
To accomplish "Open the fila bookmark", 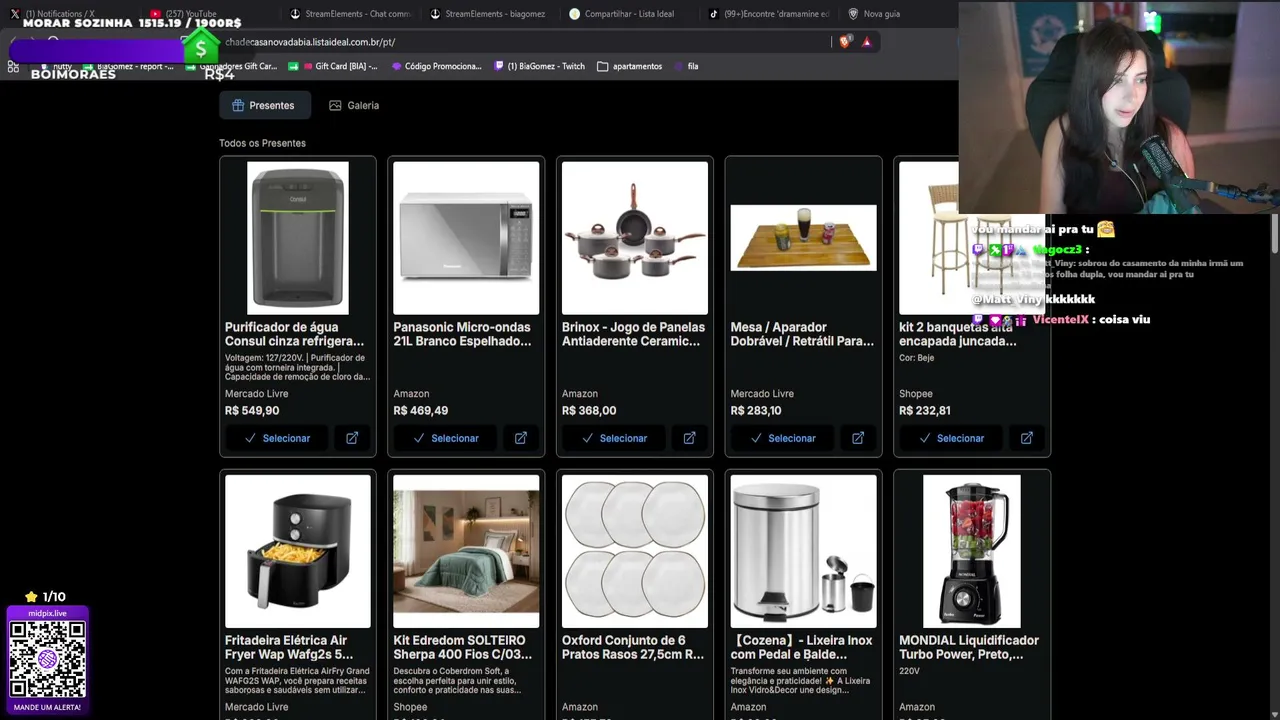I will pyautogui.click(x=687, y=66).
